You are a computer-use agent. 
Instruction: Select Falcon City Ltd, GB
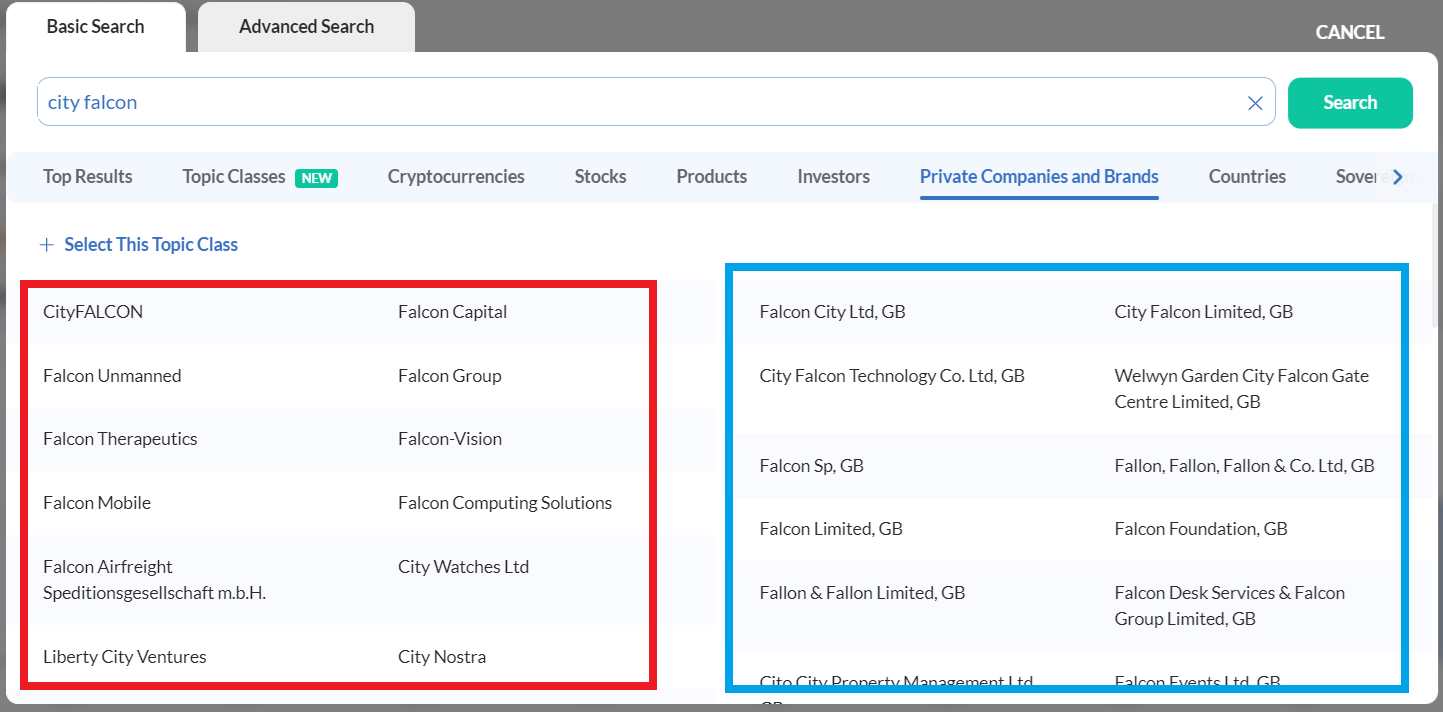pos(832,312)
